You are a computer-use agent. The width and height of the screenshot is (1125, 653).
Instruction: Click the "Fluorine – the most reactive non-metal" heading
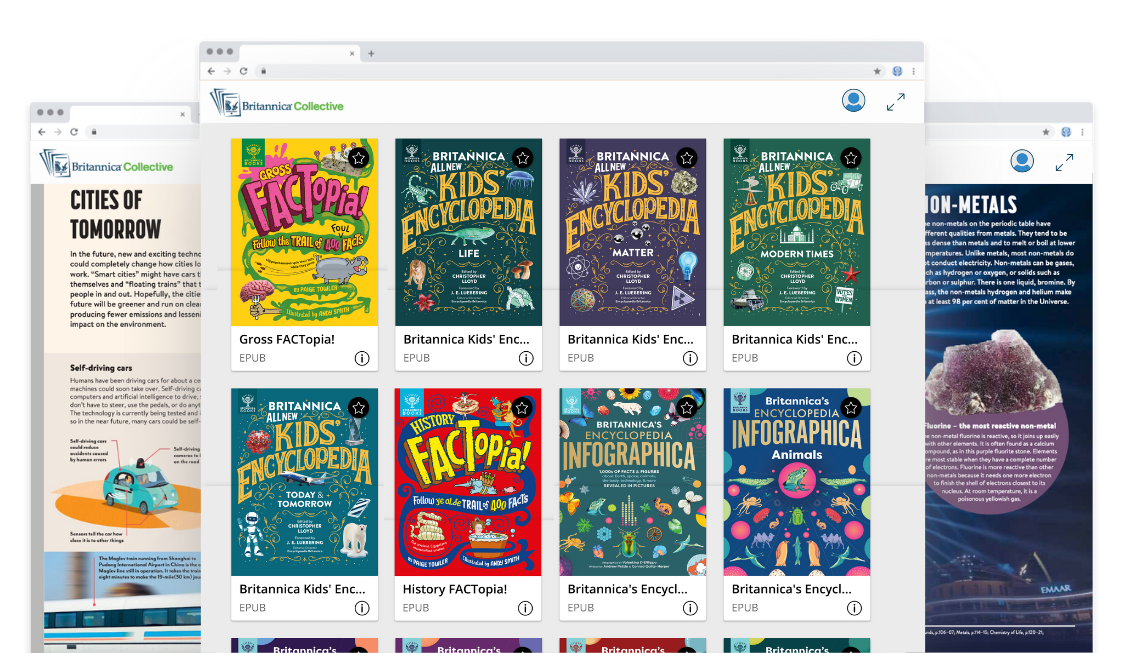pos(990,426)
